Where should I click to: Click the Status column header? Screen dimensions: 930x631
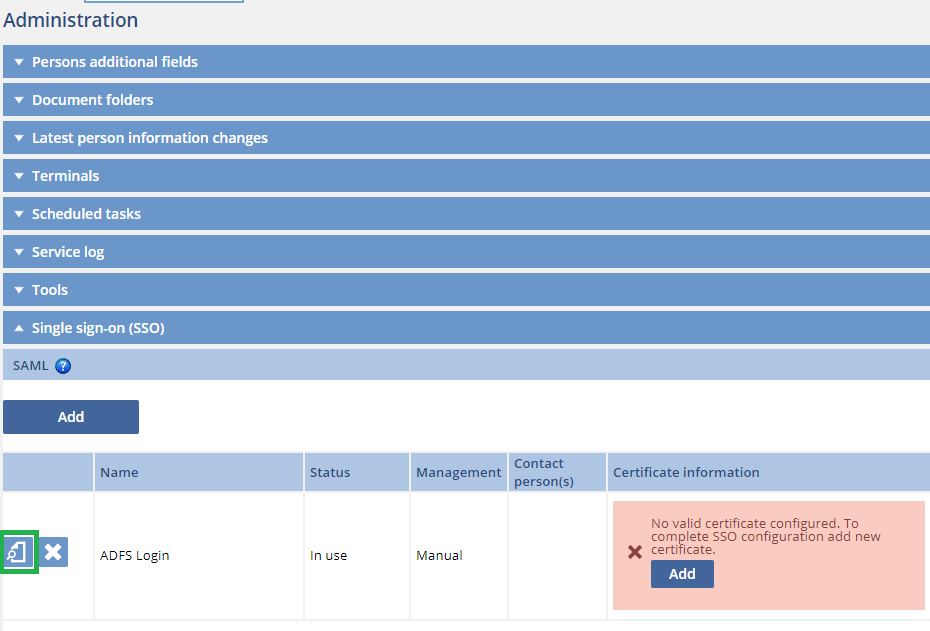[329, 472]
